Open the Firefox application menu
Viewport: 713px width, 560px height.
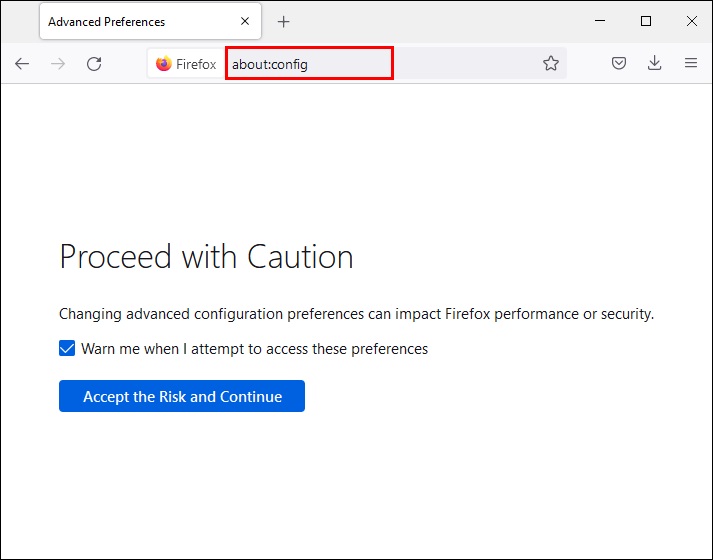coord(691,64)
